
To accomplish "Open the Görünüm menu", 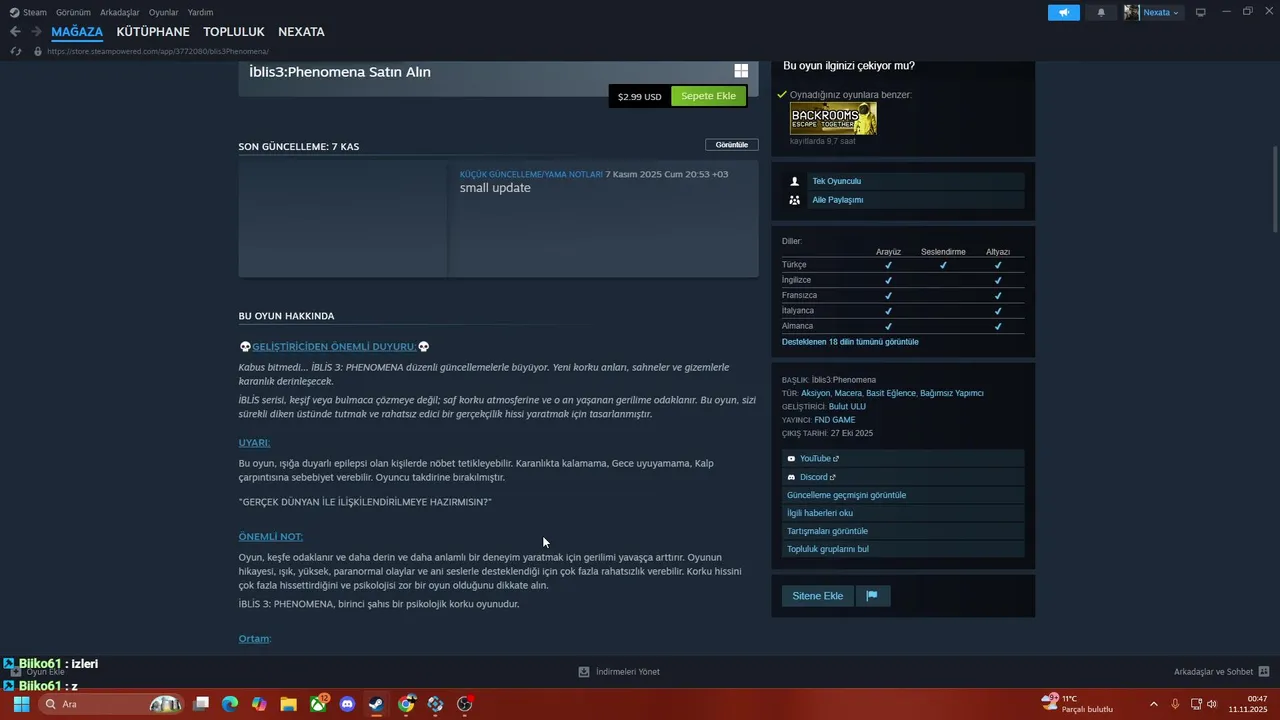I will click(73, 12).
